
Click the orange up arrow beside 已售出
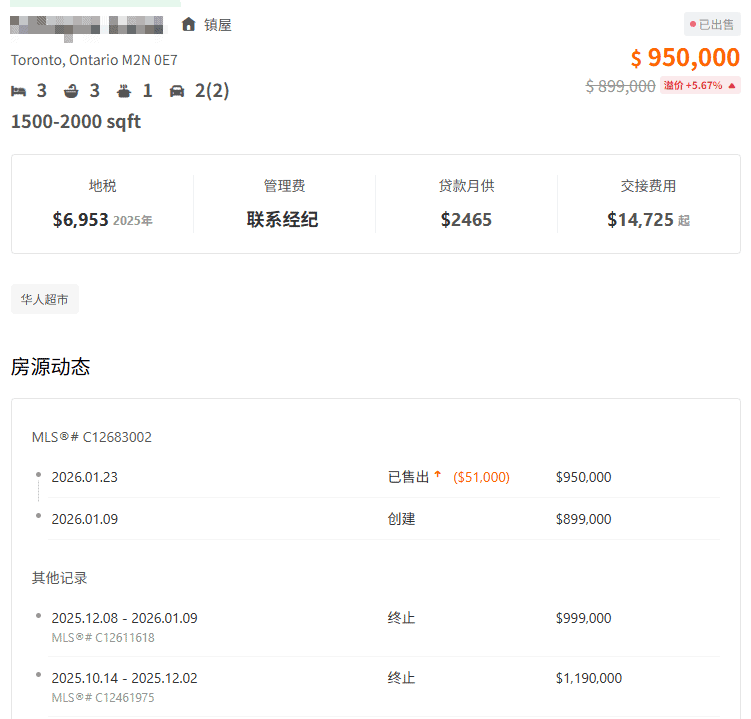437,476
